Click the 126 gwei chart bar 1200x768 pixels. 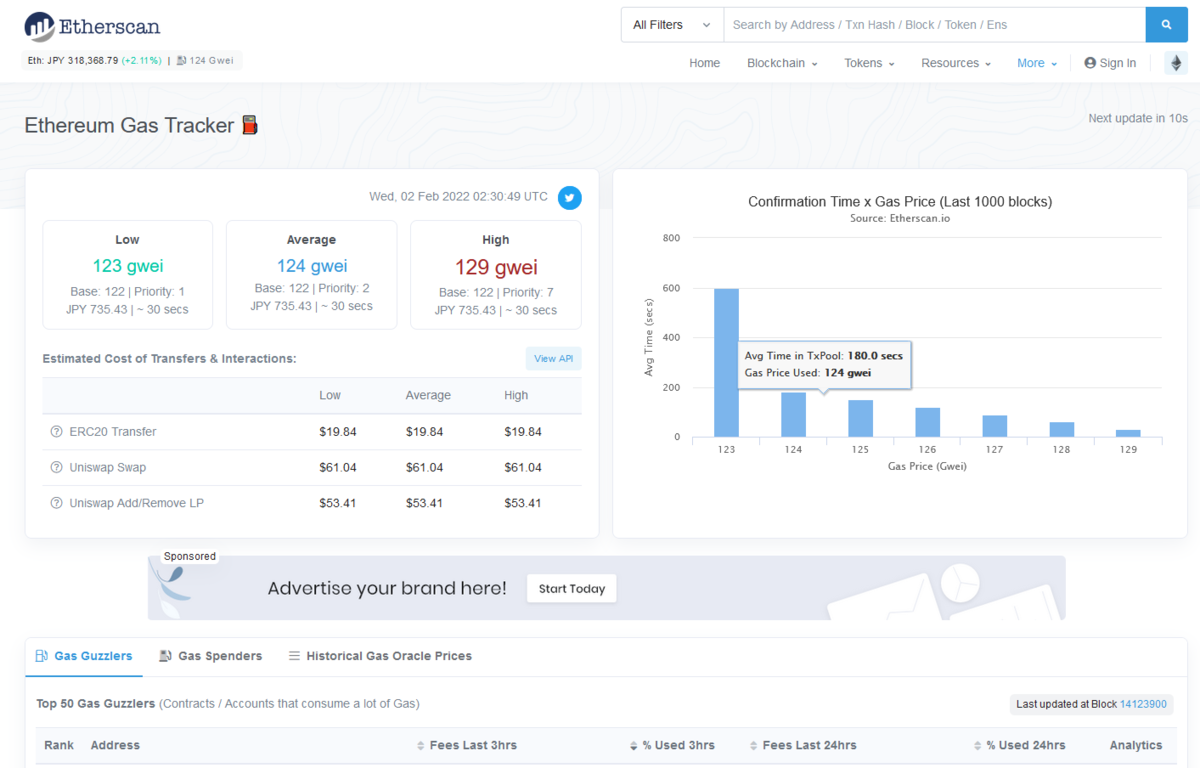tap(927, 422)
